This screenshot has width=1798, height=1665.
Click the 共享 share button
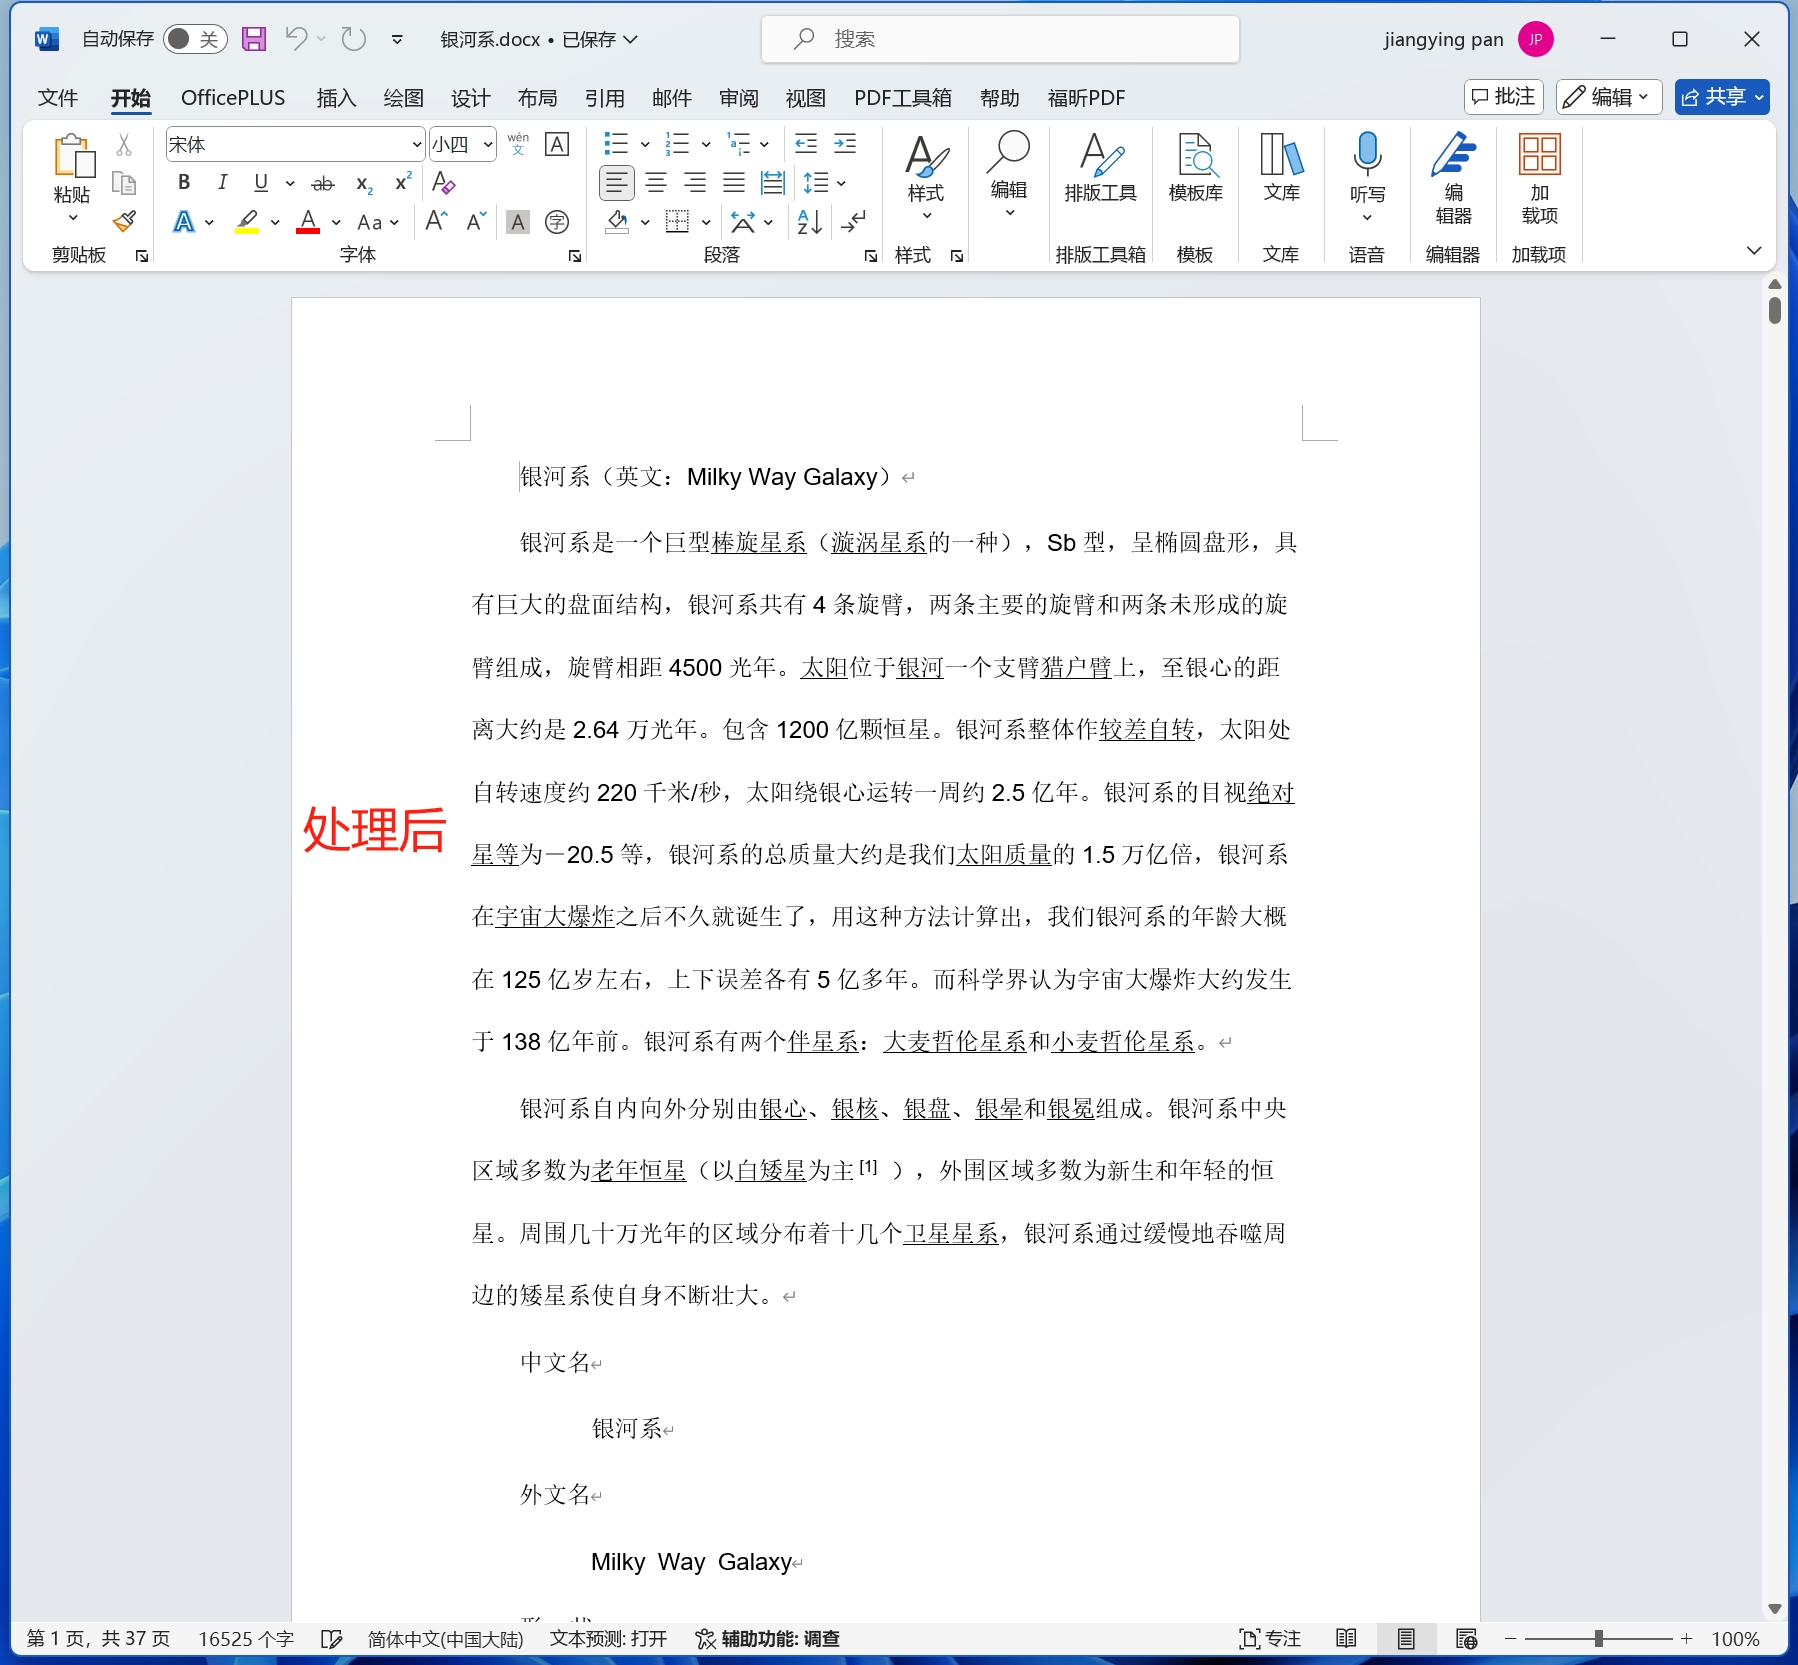1722,97
